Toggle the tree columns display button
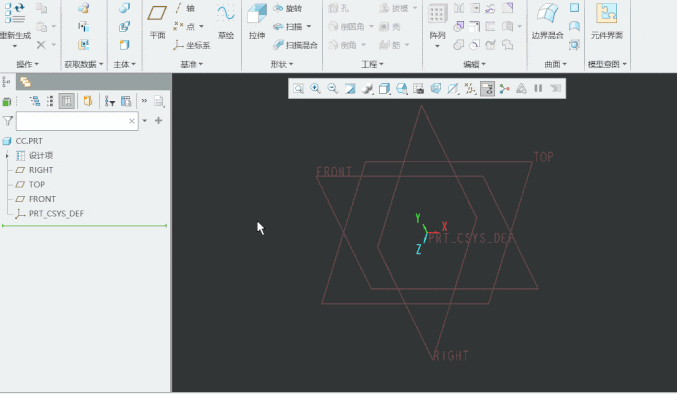Screen dimensions: 677x394 coord(66,101)
